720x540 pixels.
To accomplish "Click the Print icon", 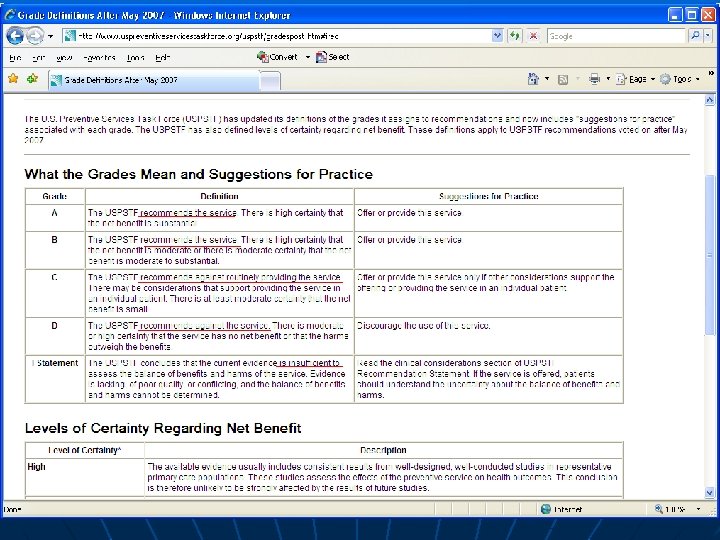I will (x=594, y=79).
